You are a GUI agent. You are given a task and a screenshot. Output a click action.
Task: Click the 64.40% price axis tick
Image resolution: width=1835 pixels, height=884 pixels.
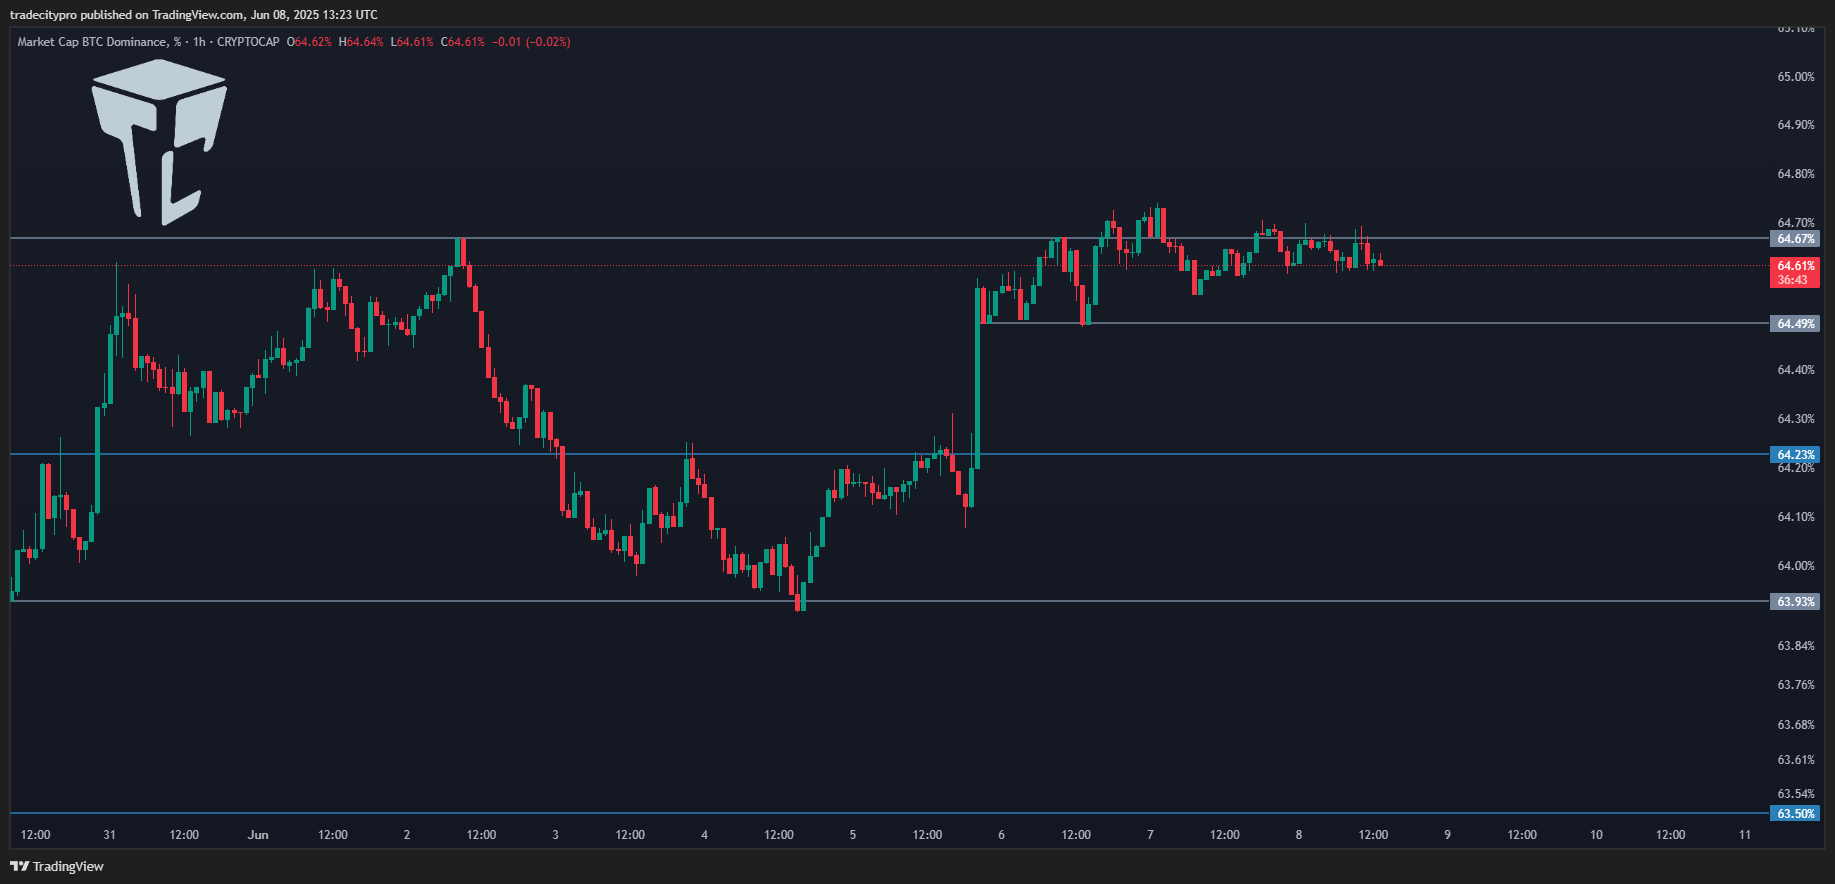tap(1796, 370)
